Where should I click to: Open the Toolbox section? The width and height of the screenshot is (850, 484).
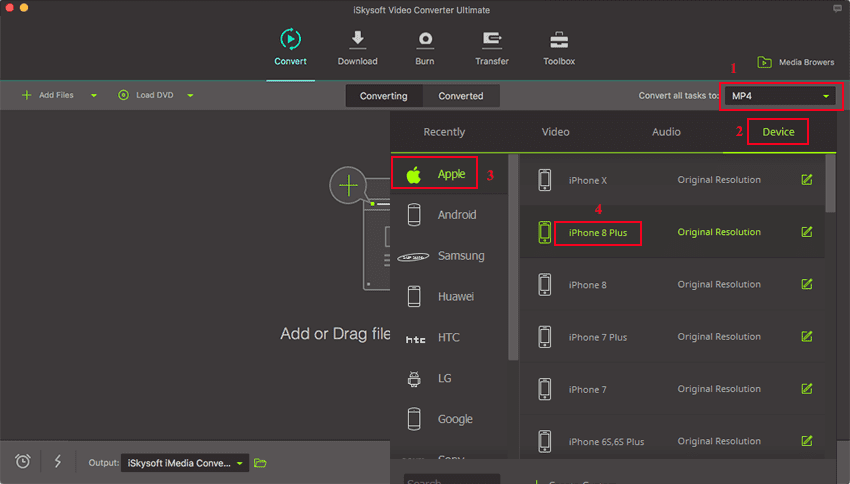(x=559, y=40)
